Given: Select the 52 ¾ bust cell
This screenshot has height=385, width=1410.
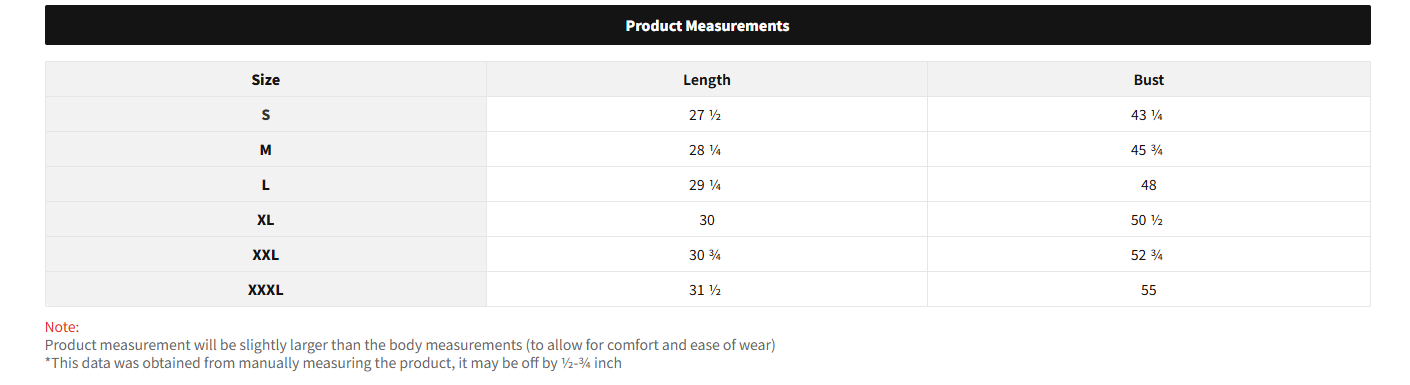Looking at the screenshot, I should point(1149,255).
